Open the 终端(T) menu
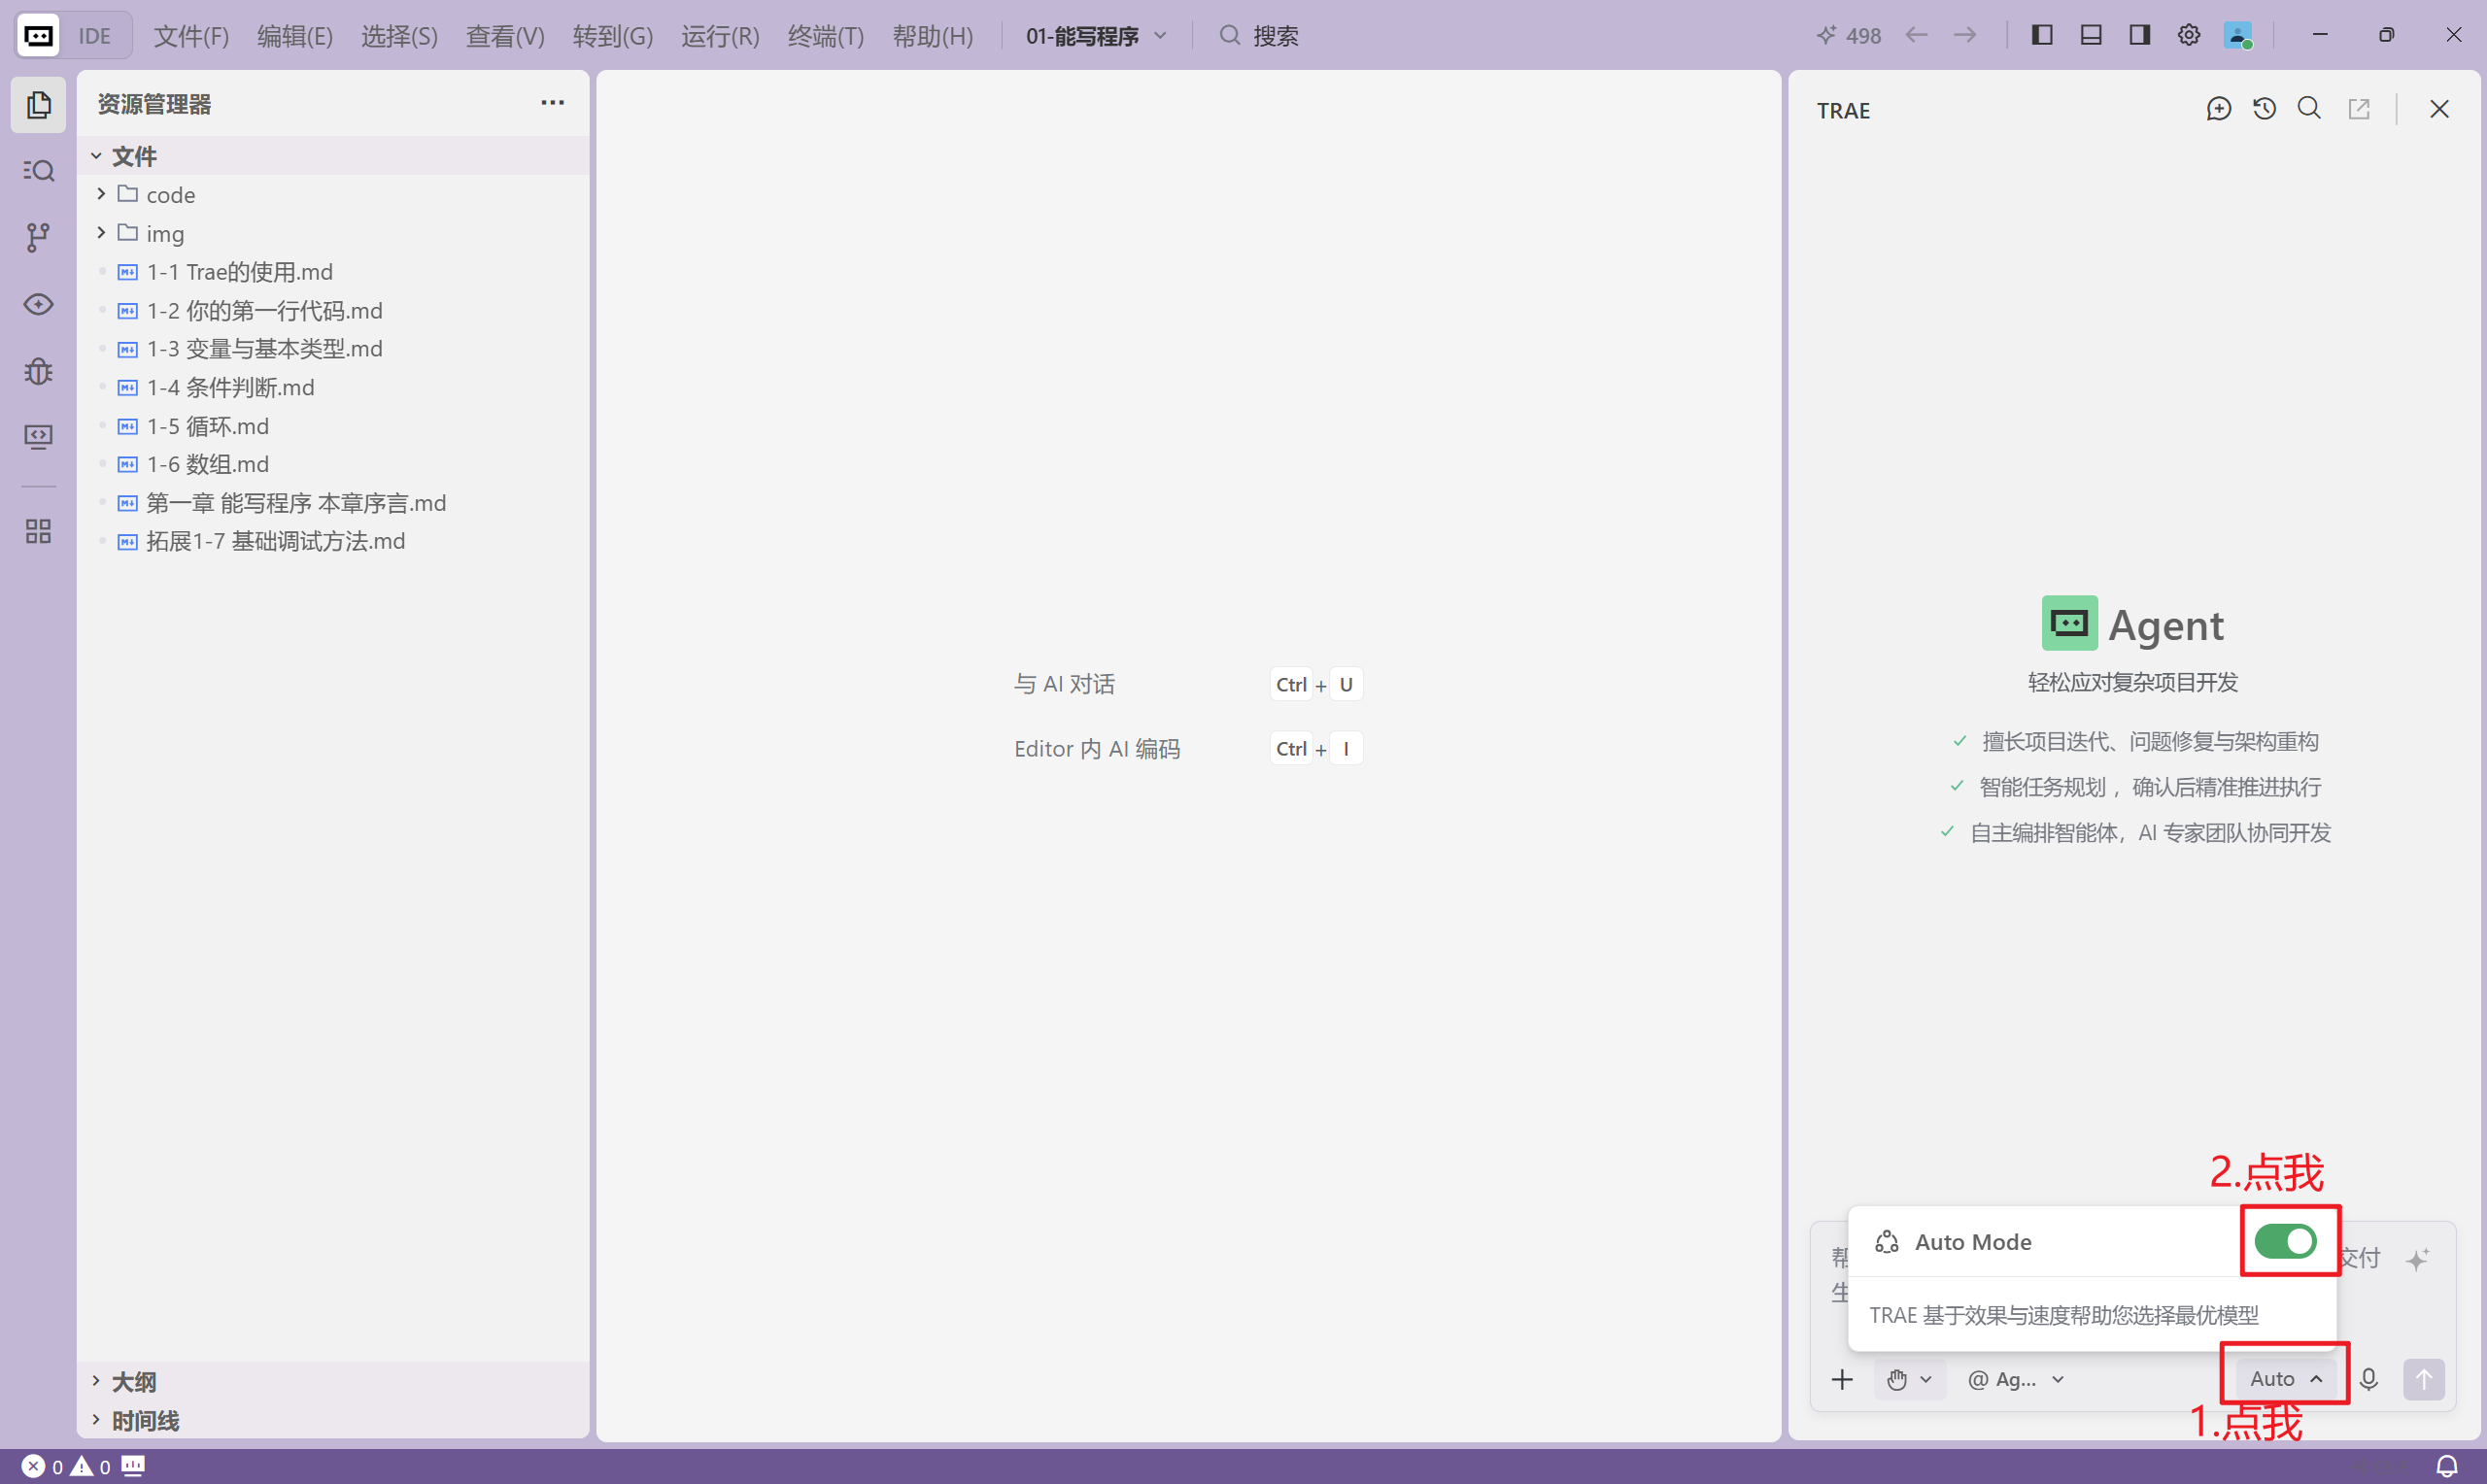The image size is (2487, 1484). click(x=825, y=36)
